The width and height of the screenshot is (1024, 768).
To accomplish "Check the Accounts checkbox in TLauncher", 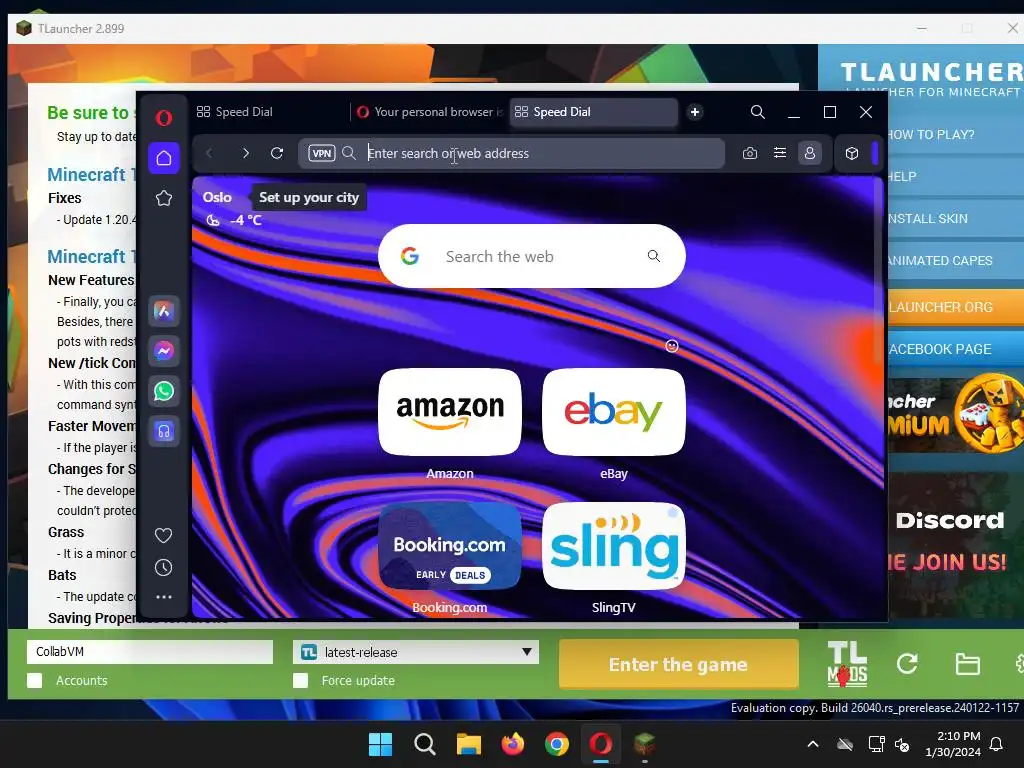I will point(35,680).
